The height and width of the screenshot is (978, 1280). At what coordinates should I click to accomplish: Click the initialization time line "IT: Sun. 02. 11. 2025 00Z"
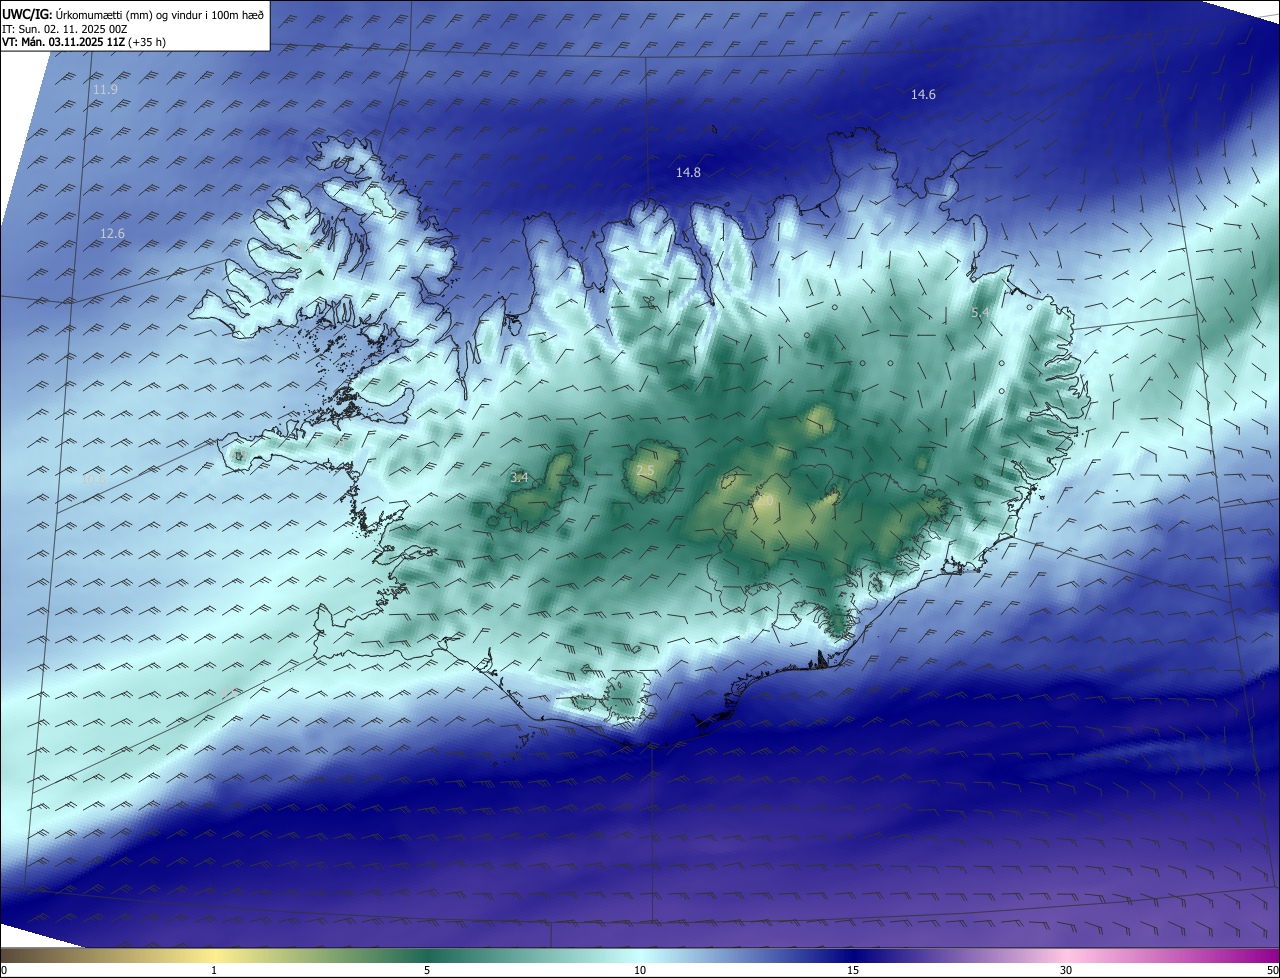65,29
